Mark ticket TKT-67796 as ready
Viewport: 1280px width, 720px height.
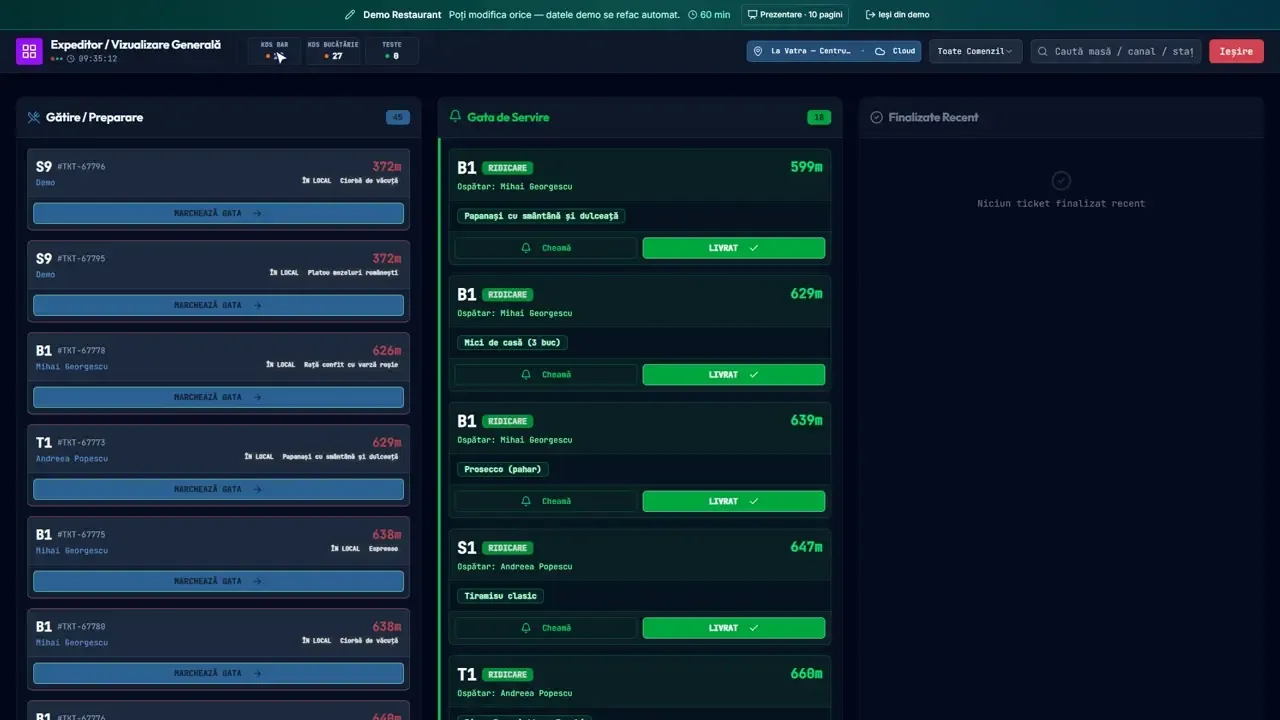pyautogui.click(x=218, y=213)
